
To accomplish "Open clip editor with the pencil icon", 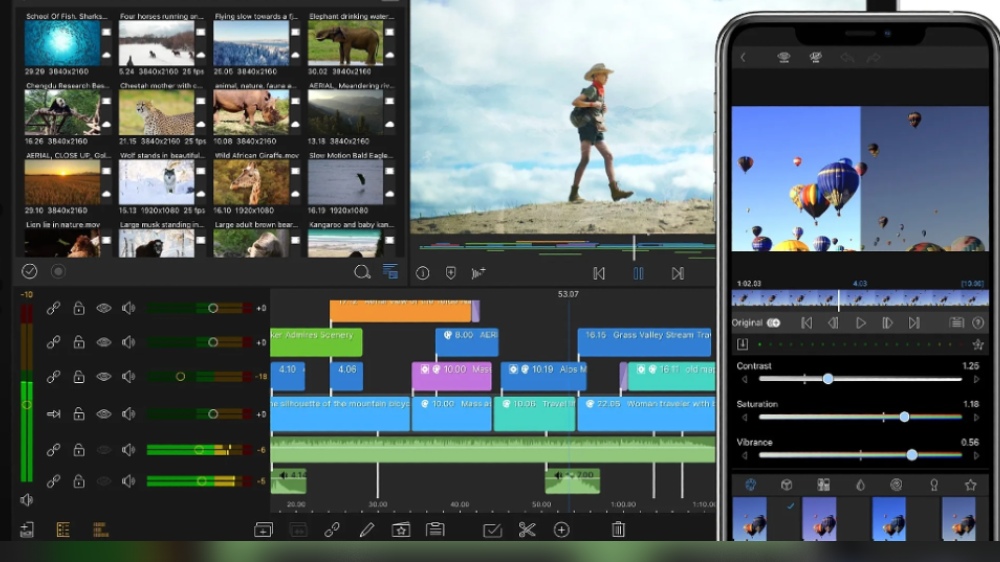I will 367,529.
